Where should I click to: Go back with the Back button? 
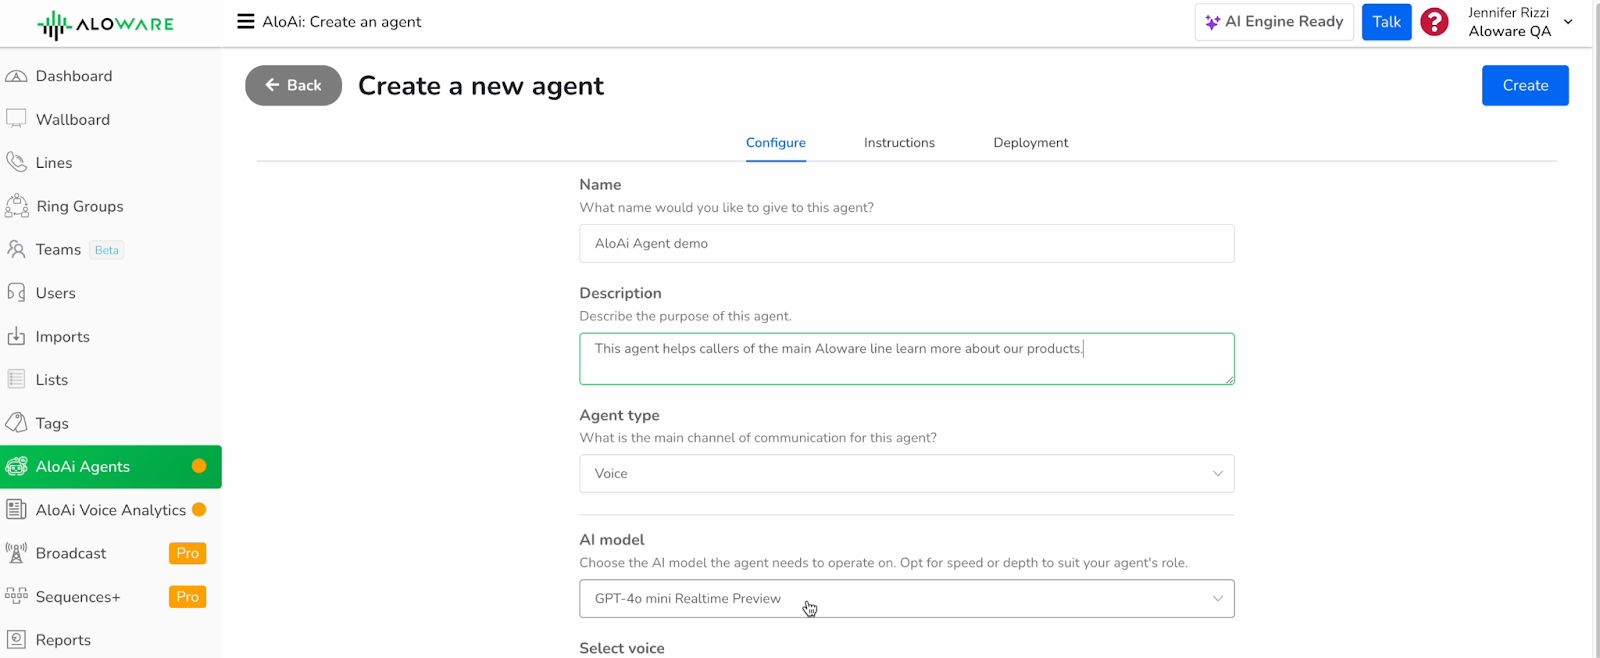click(294, 85)
